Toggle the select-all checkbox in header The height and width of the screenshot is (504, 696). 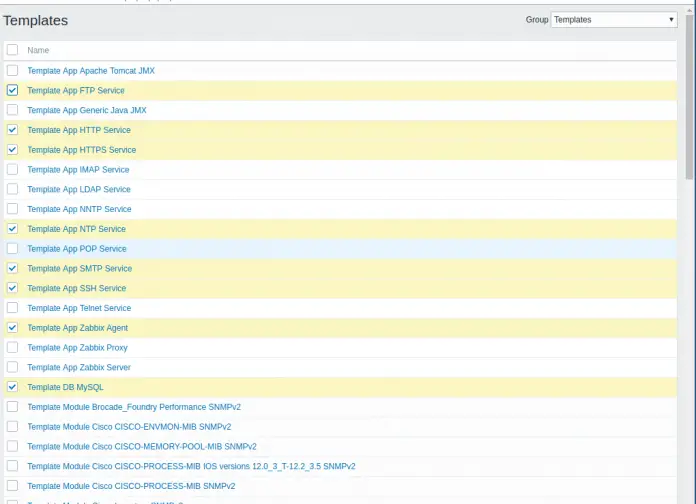tap(12, 50)
